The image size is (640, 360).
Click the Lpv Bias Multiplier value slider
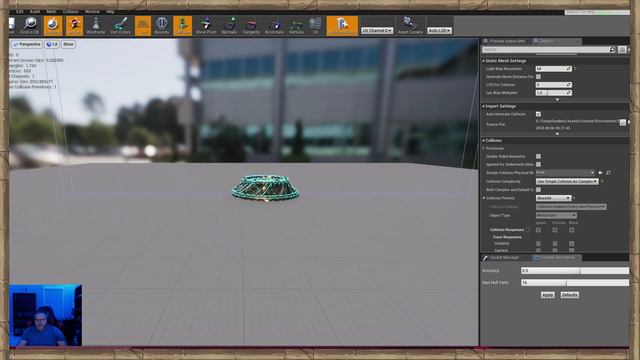click(x=553, y=93)
